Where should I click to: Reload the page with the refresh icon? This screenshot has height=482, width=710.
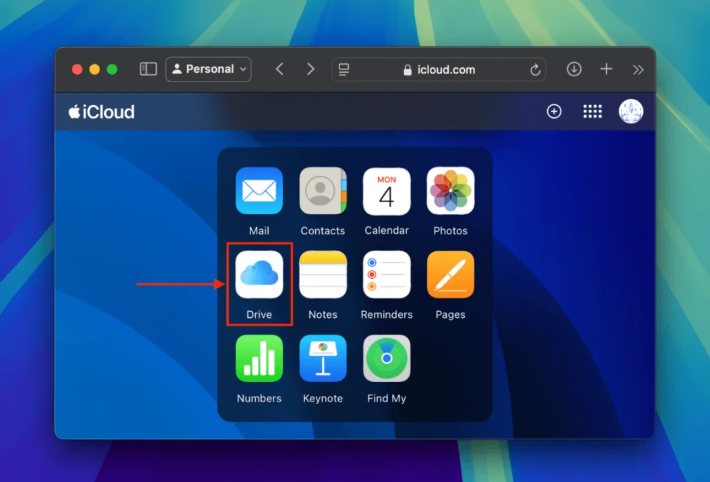click(x=535, y=70)
